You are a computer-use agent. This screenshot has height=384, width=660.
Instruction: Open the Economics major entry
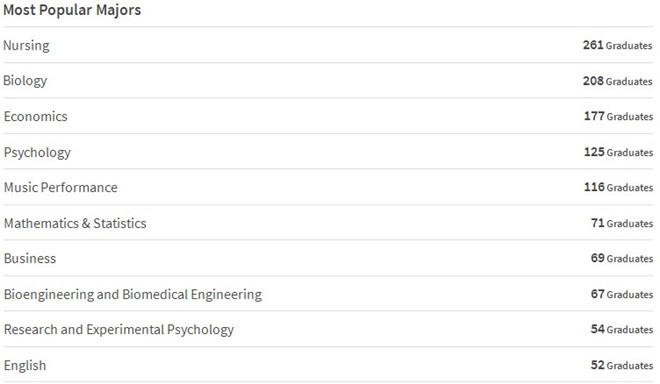pos(35,116)
